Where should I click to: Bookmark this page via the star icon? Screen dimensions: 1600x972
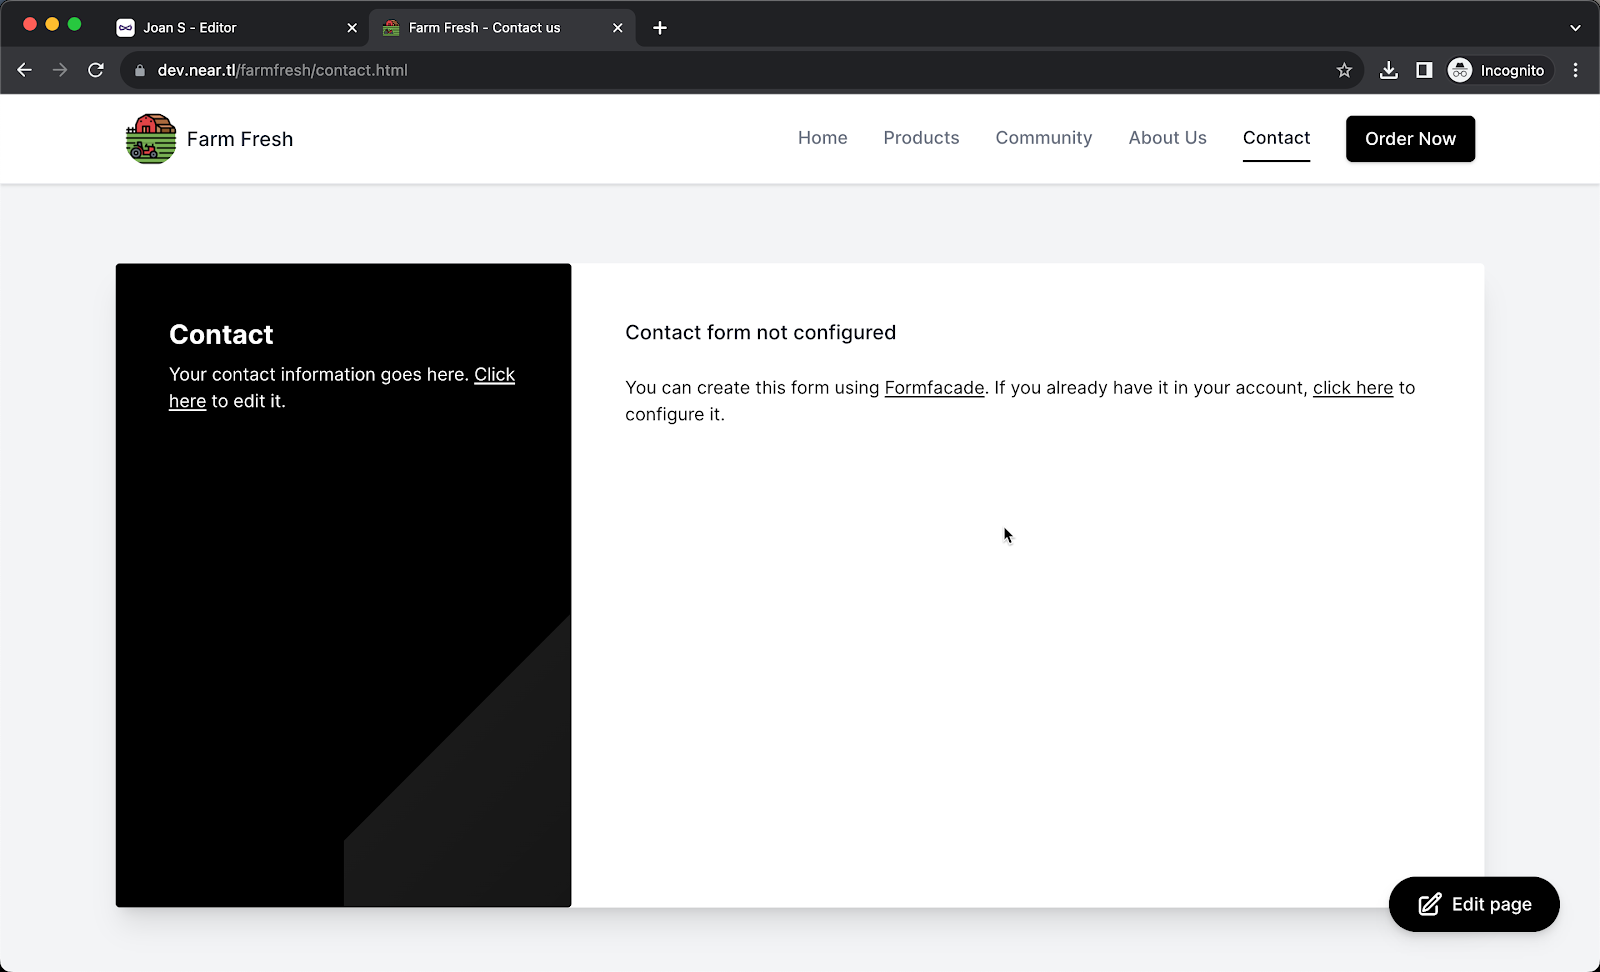click(1344, 70)
